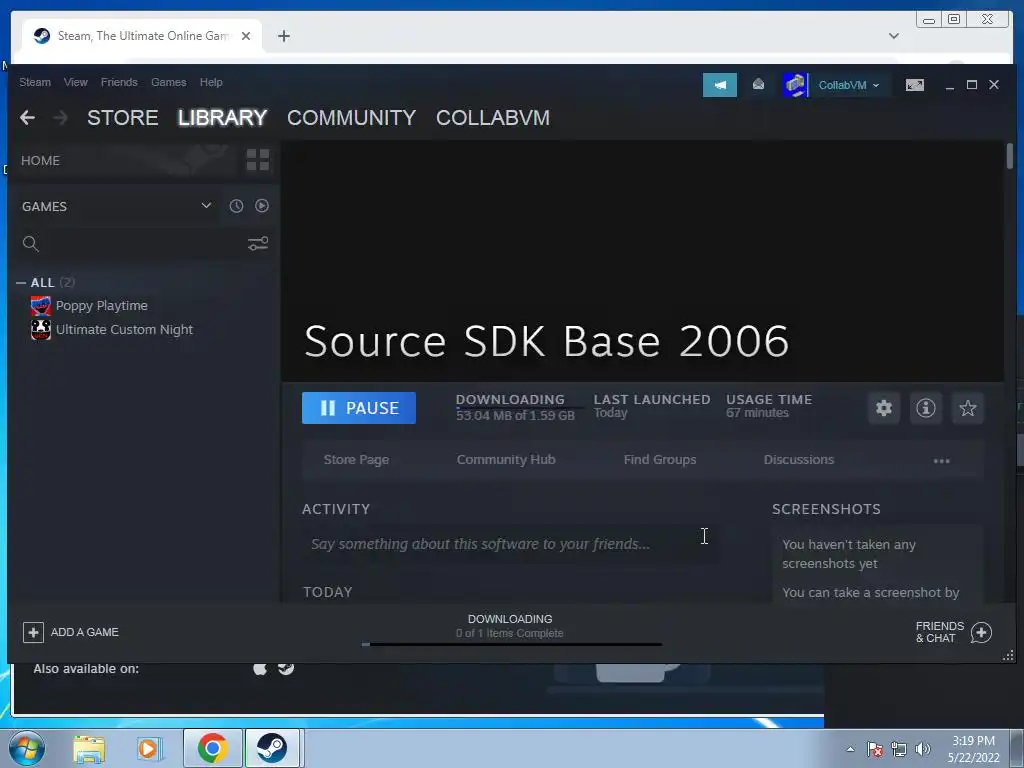Expand the GAMES category dropdown
Viewport: 1024px width, 768px height.
click(x=206, y=206)
